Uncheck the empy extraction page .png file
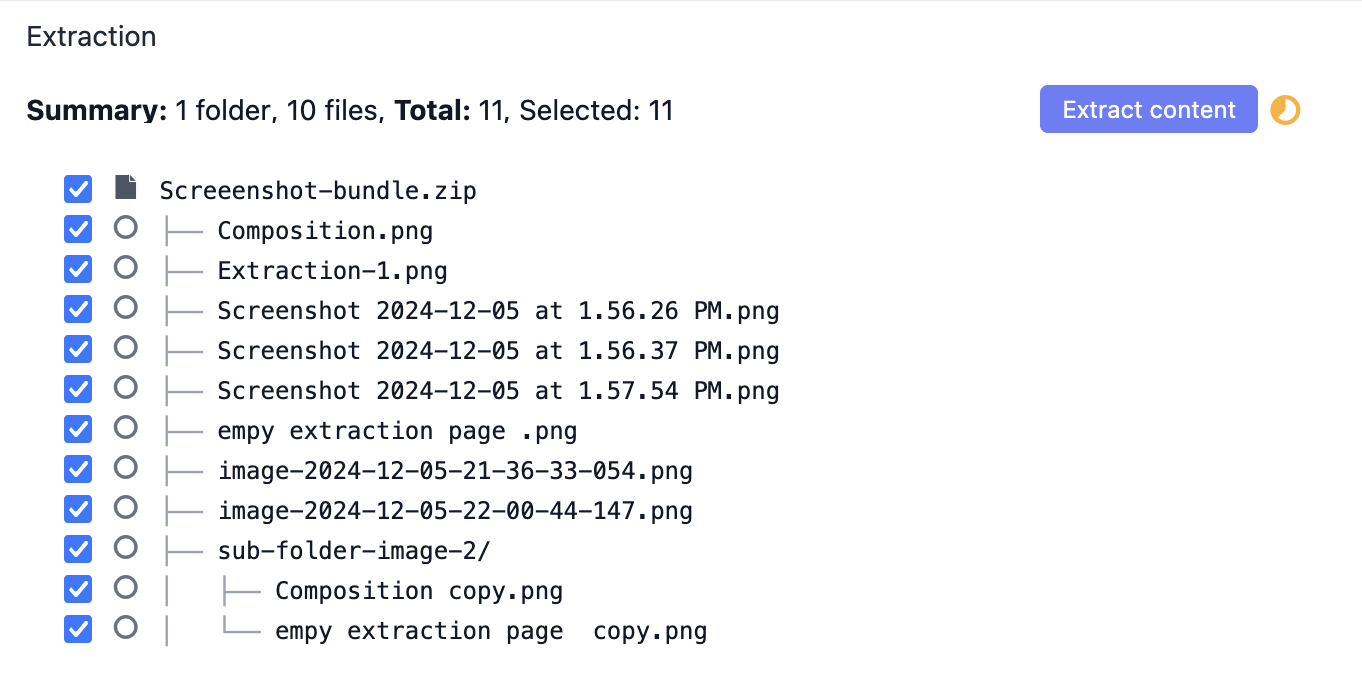Screen dimensions: 1362x688 coord(77,429)
